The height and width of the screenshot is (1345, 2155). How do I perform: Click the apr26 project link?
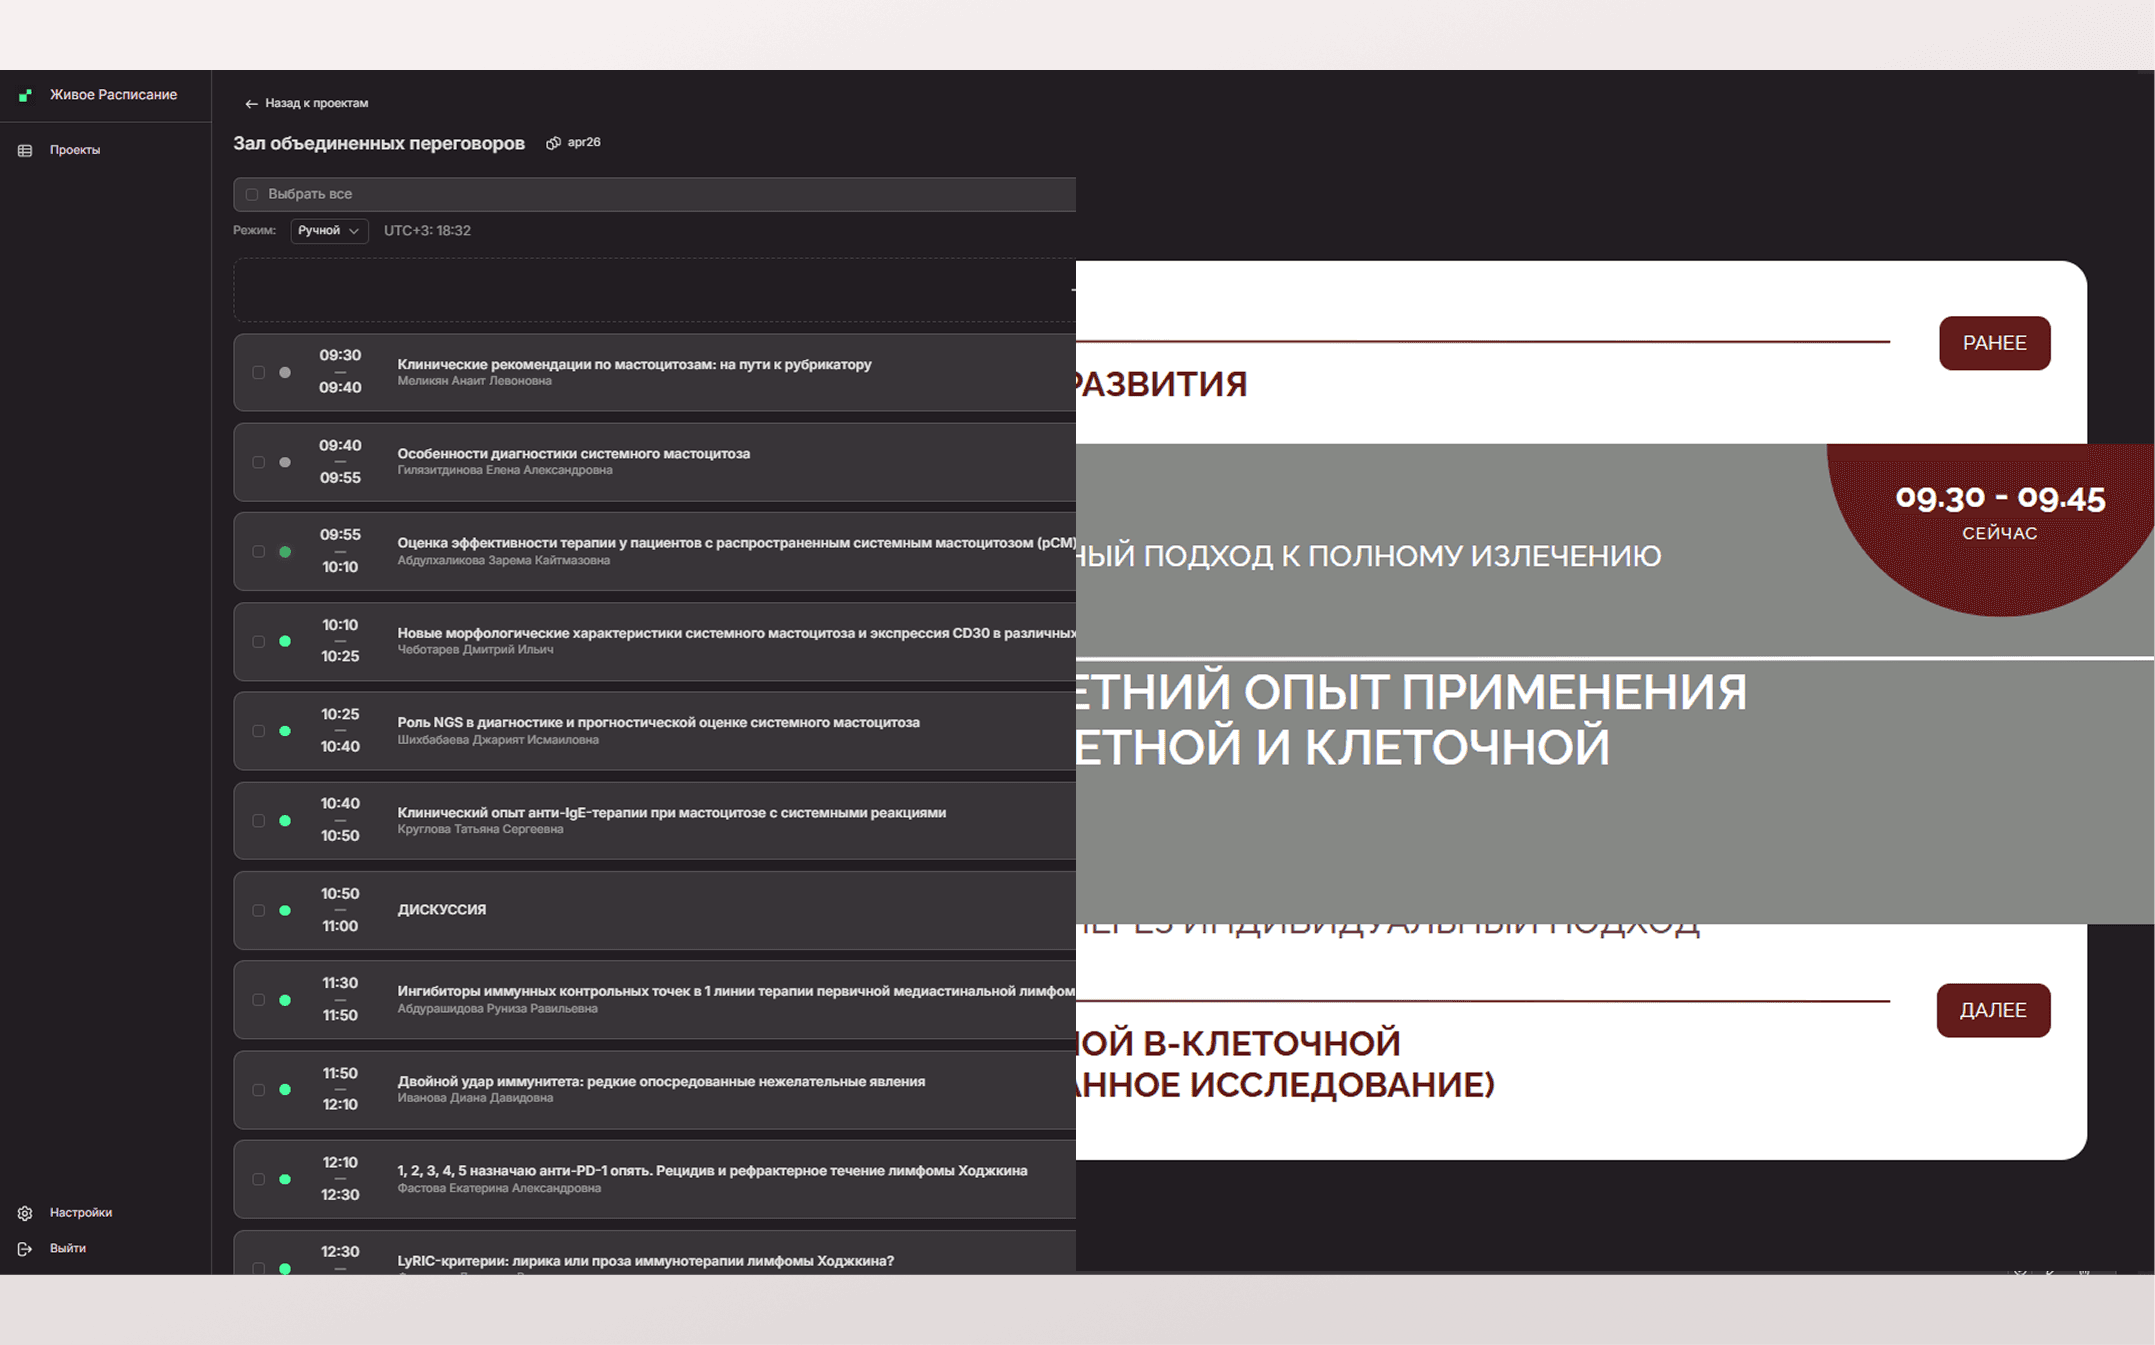[584, 142]
